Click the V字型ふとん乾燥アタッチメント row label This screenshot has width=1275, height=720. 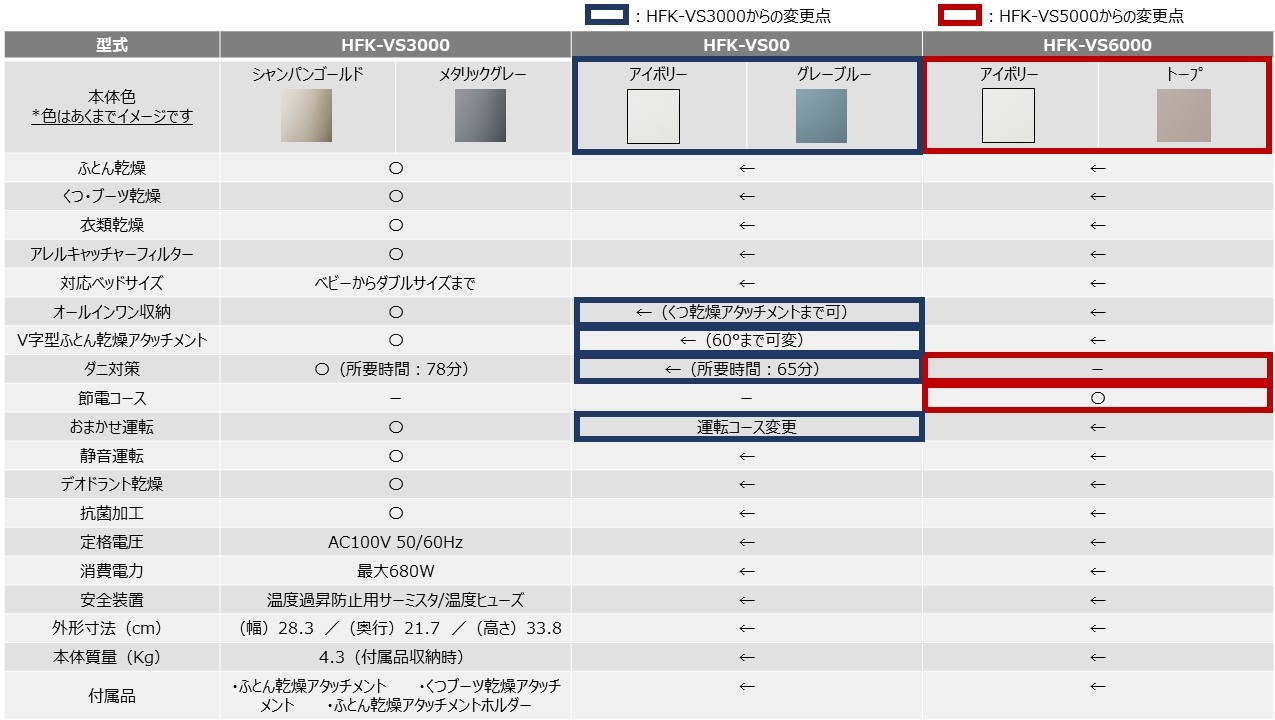click(x=112, y=340)
